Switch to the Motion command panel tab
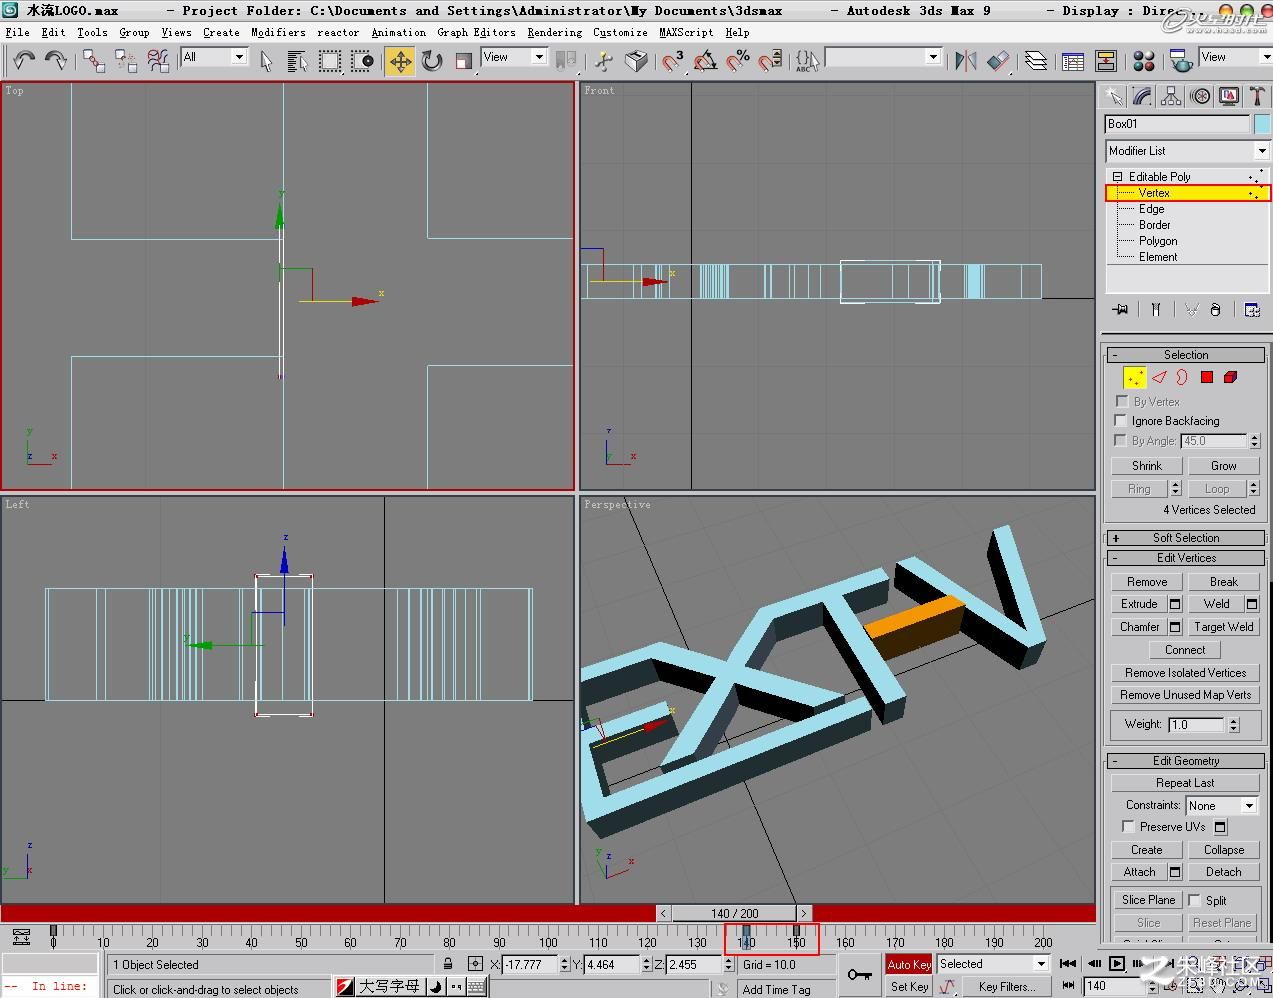The width and height of the screenshot is (1273, 998). [x=1200, y=96]
